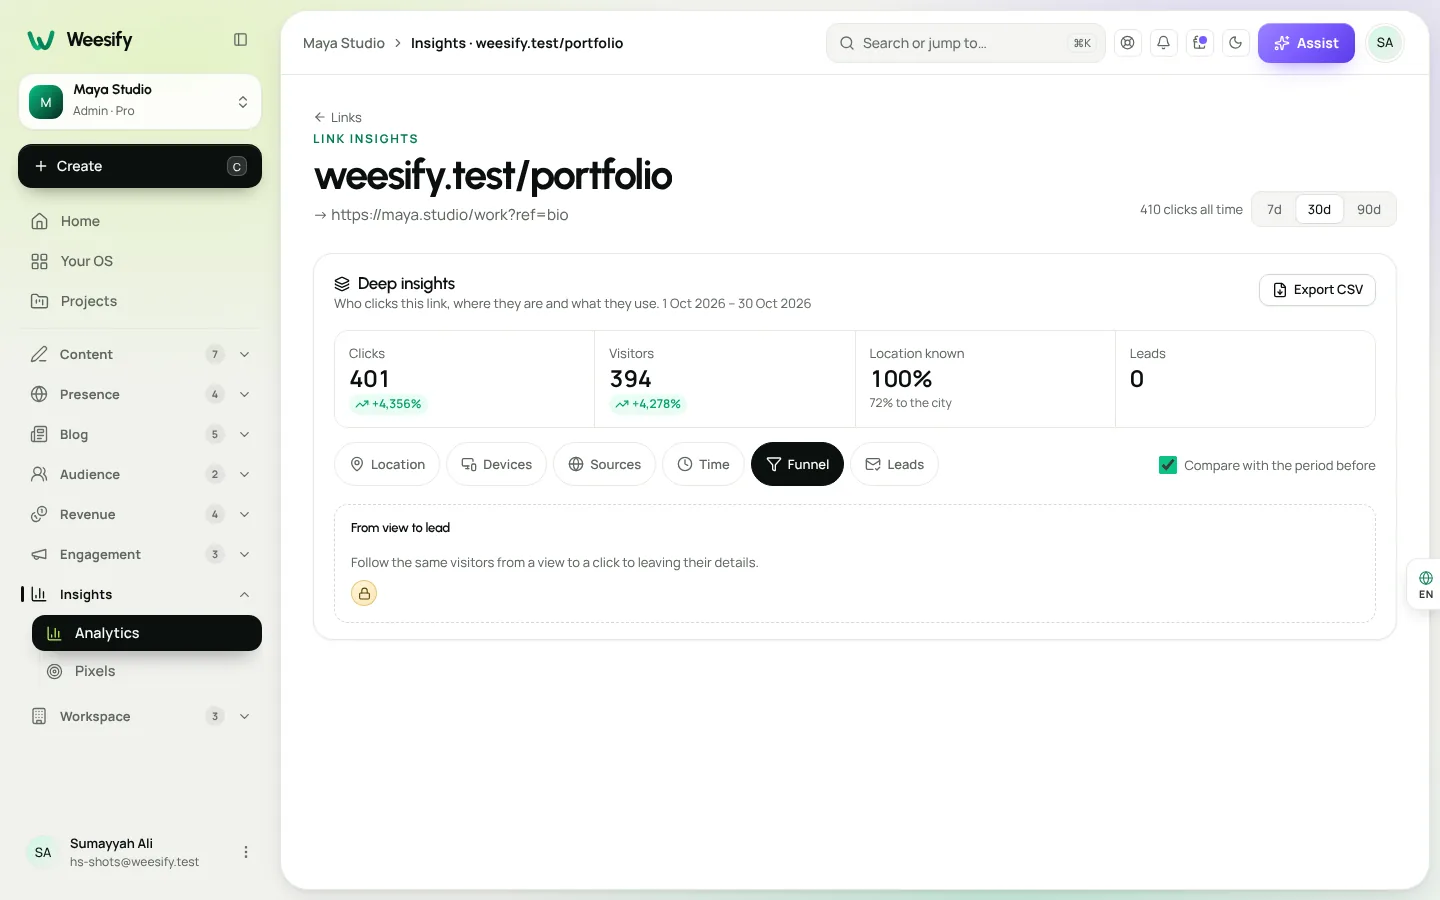Click the lock icon in the funnel card
The image size is (1440, 900).
tap(364, 593)
